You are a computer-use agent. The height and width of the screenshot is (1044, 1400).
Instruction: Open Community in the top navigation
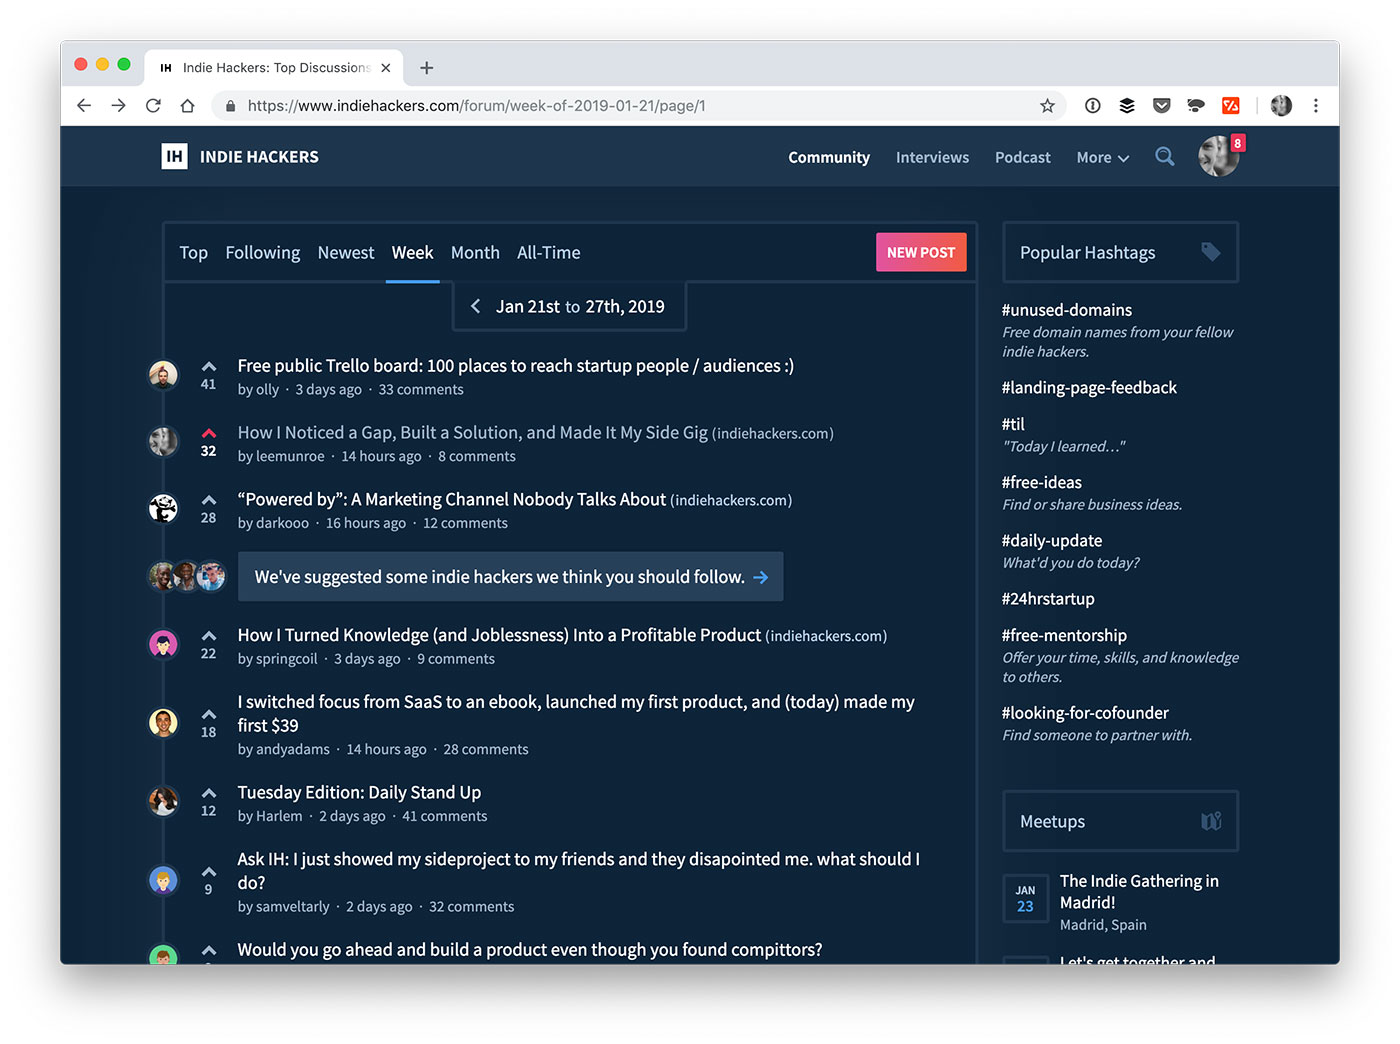(829, 157)
